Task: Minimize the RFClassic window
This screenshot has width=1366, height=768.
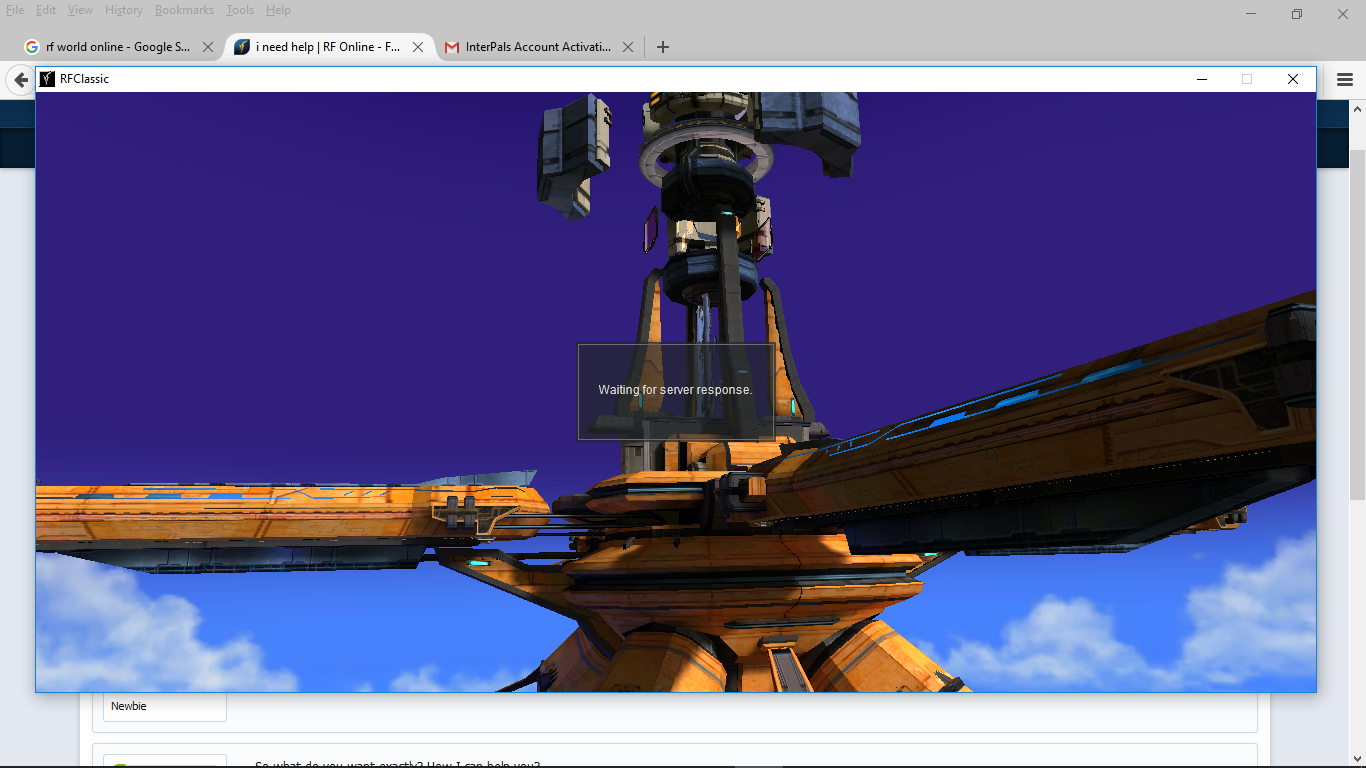Action: (1202, 79)
